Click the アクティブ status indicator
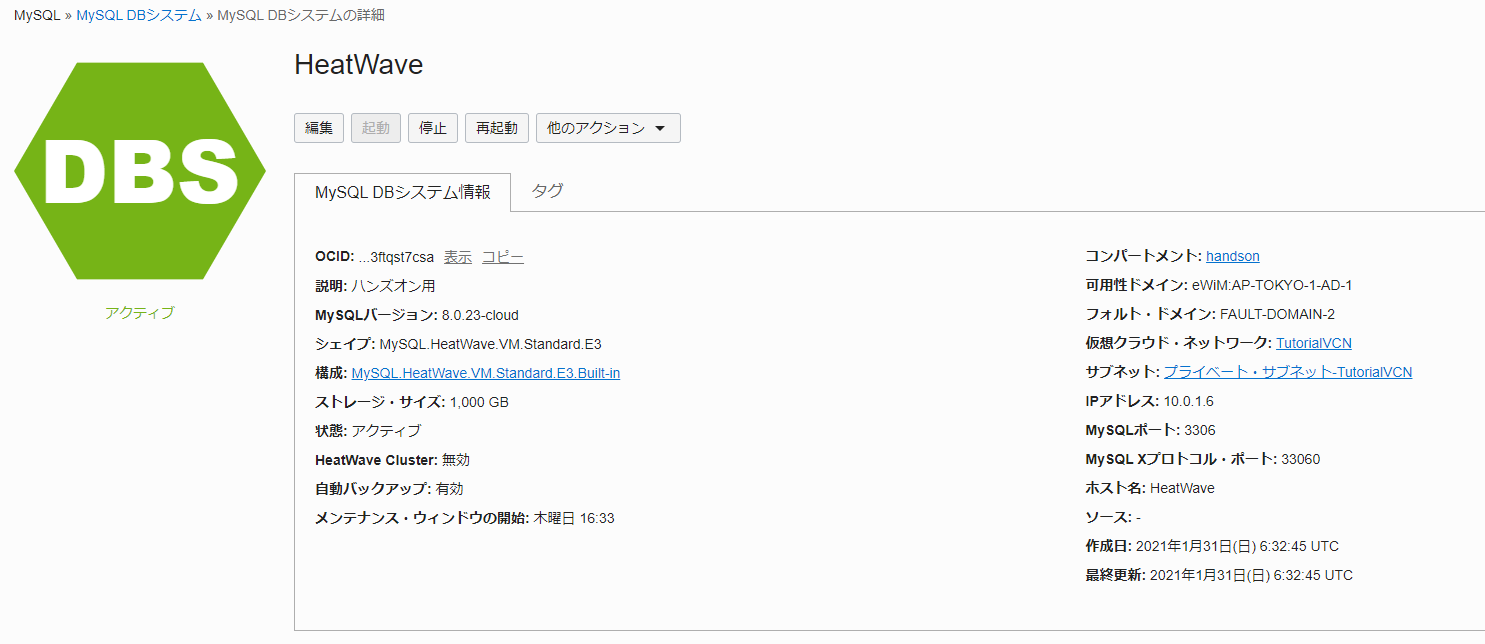Screen dimensions: 1485x644 click(139, 314)
